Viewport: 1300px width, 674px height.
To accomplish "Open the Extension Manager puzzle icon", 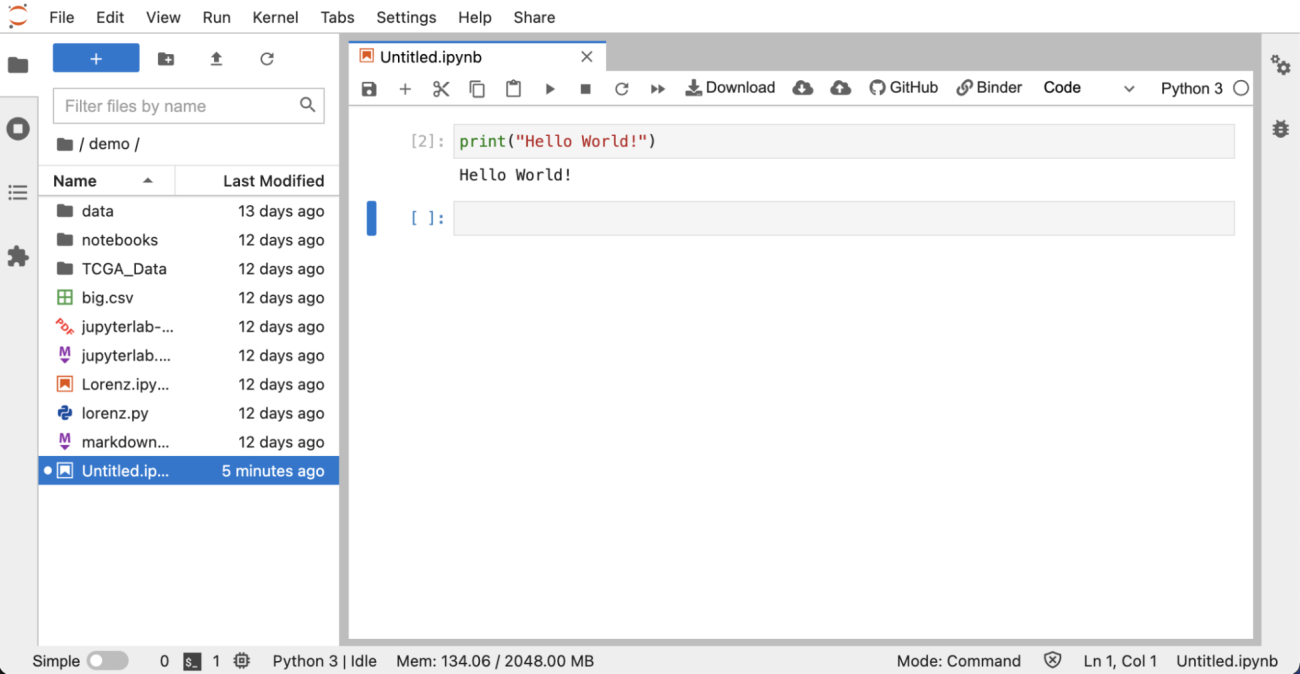I will [18, 256].
